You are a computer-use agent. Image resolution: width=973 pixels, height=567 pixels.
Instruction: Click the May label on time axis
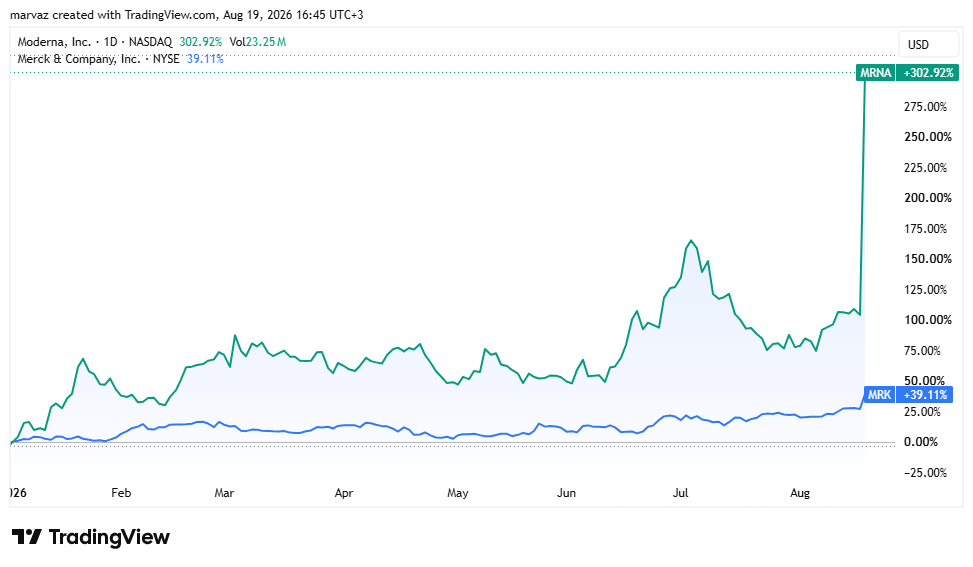click(457, 493)
